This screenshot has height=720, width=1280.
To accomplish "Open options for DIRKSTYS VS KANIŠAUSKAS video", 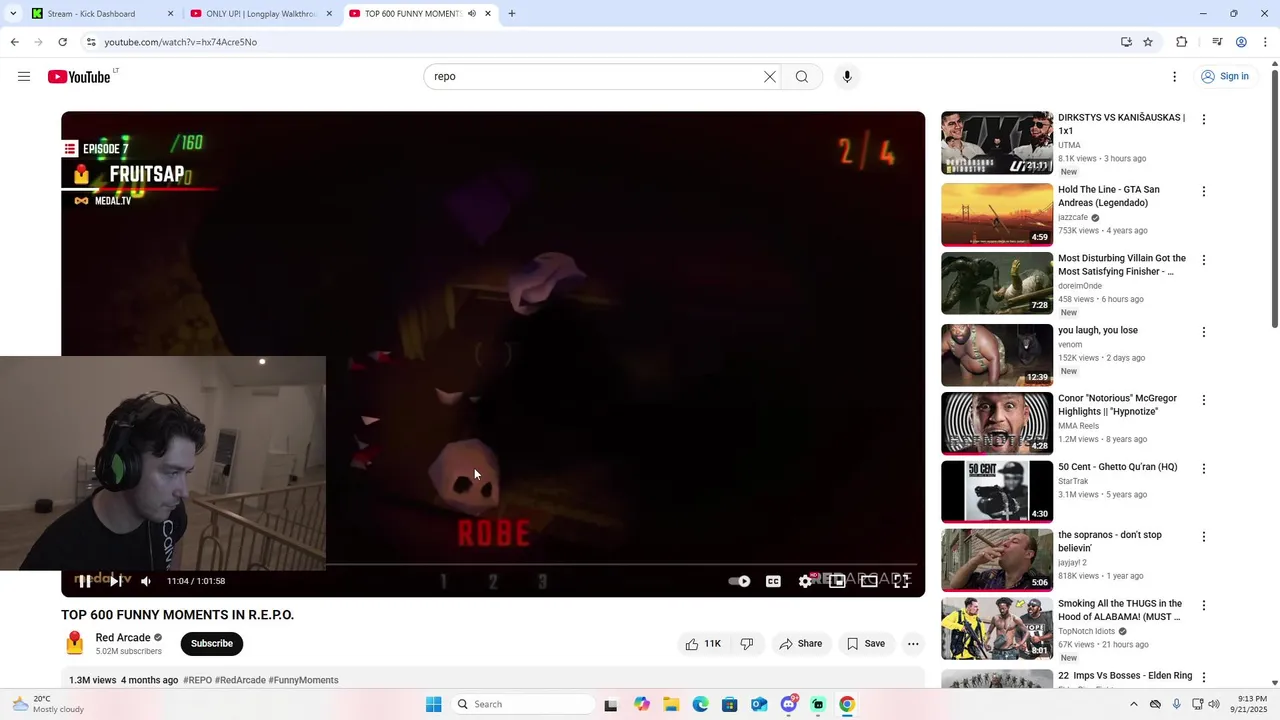I will [x=1204, y=119].
